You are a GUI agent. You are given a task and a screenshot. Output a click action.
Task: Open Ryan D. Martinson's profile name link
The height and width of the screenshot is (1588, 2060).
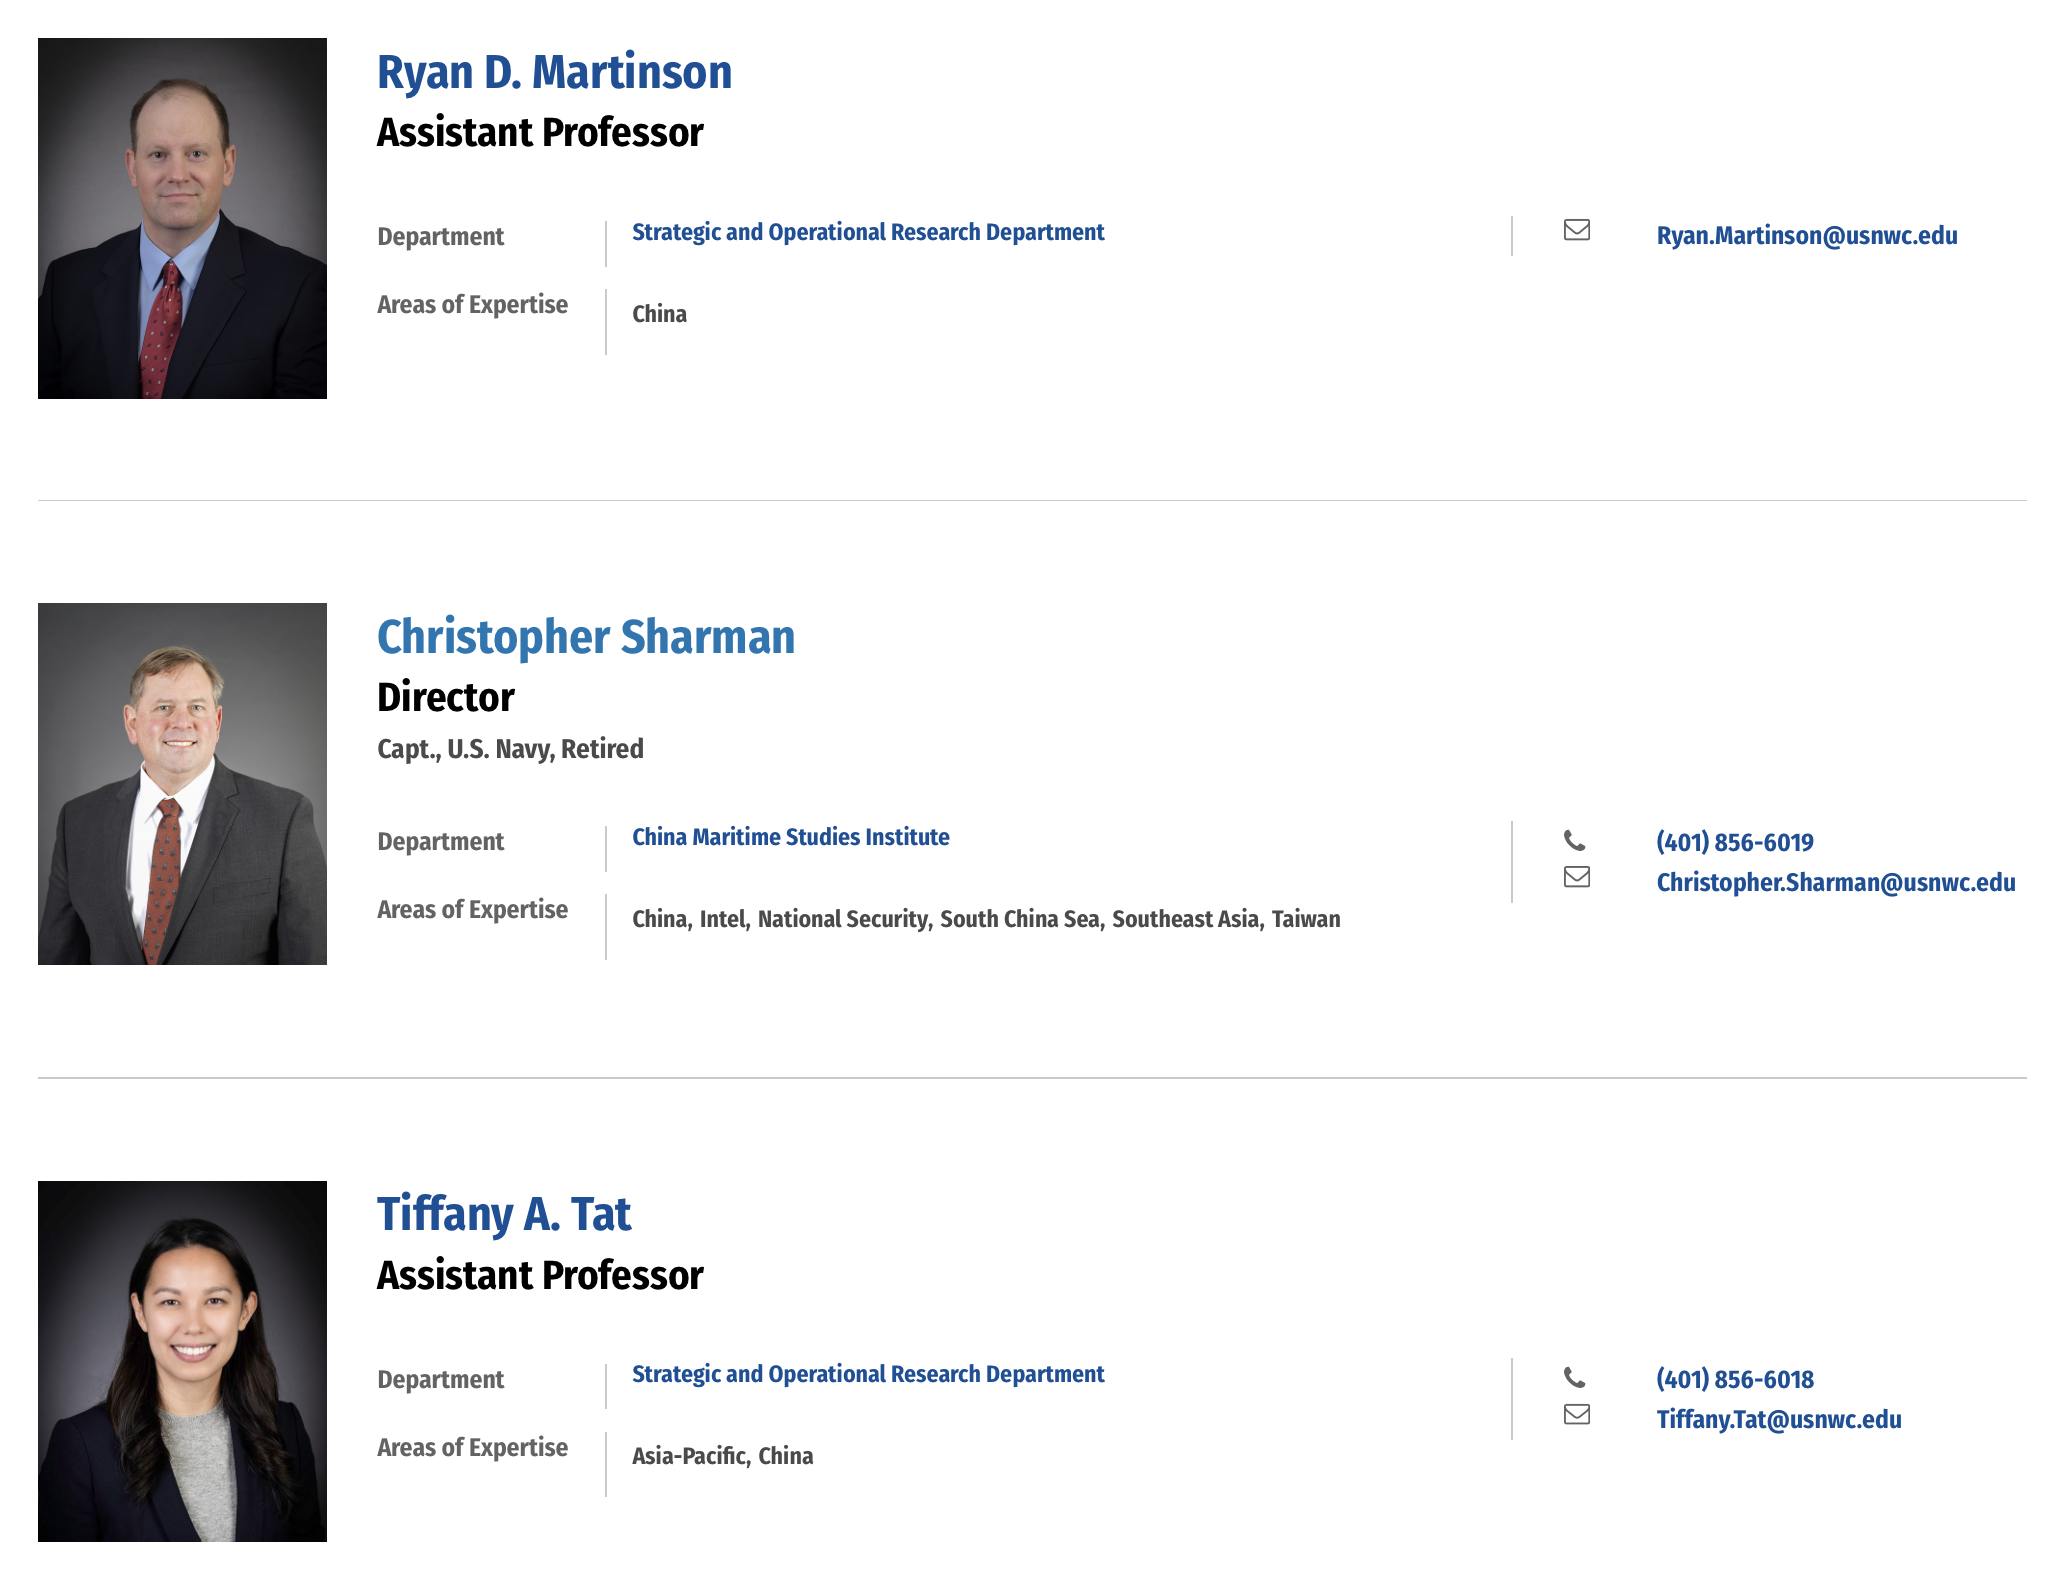click(x=554, y=72)
